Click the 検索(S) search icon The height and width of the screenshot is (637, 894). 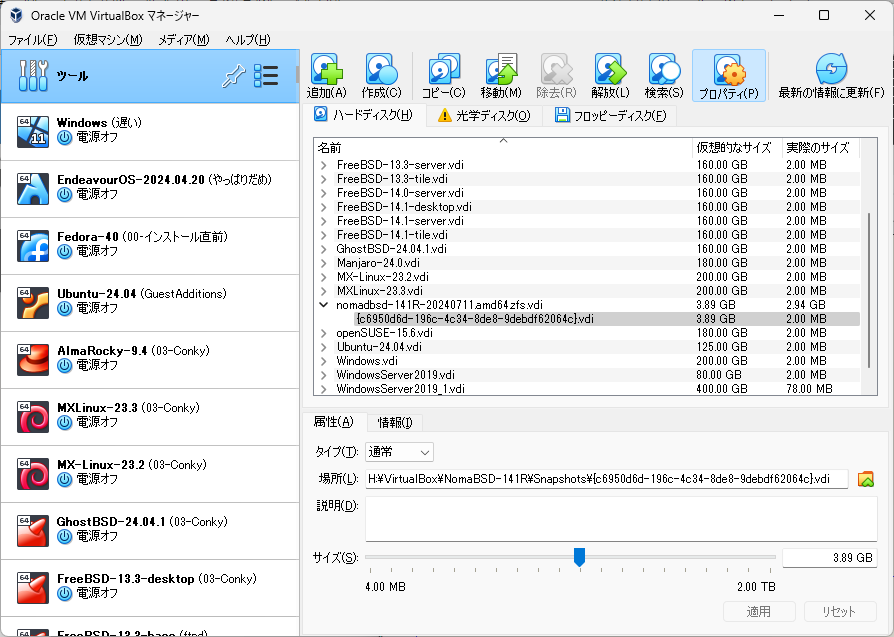(664, 70)
